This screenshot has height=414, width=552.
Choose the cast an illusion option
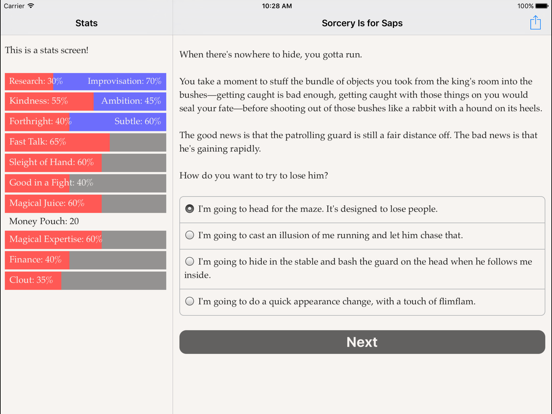pyautogui.click(x=362, y=236)
